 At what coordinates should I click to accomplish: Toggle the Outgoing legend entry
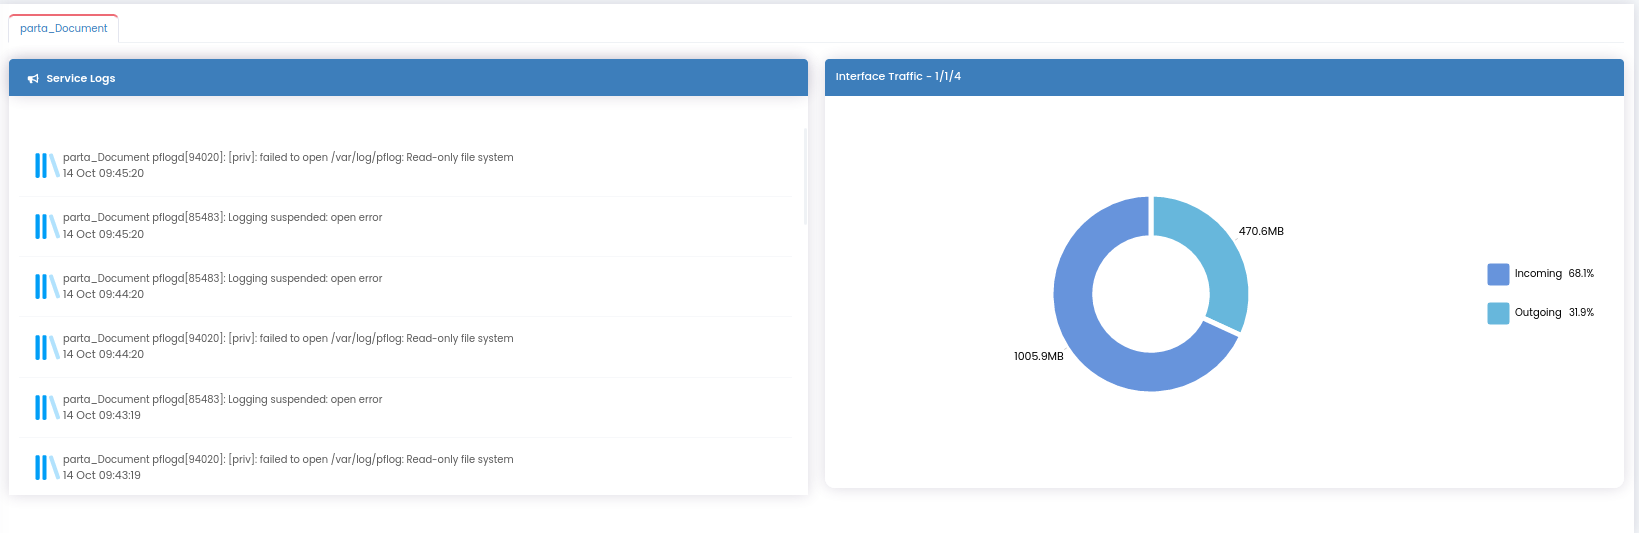click(1537, 313)
